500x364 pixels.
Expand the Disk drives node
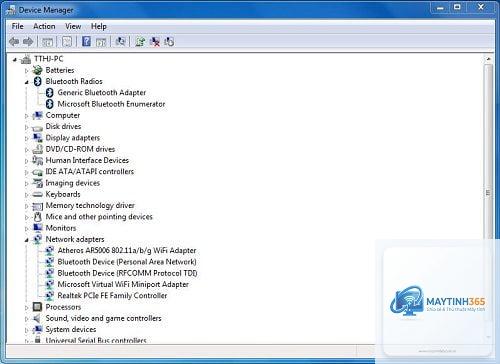[27, 127]
